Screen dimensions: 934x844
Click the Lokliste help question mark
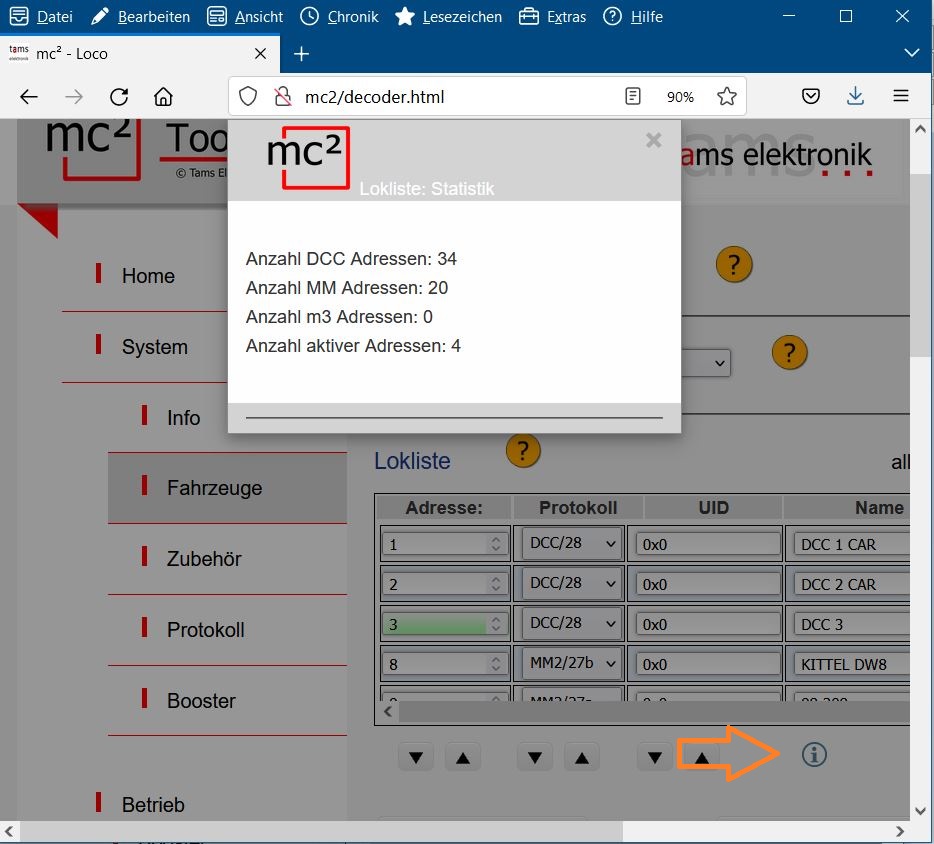coord(522,451)
